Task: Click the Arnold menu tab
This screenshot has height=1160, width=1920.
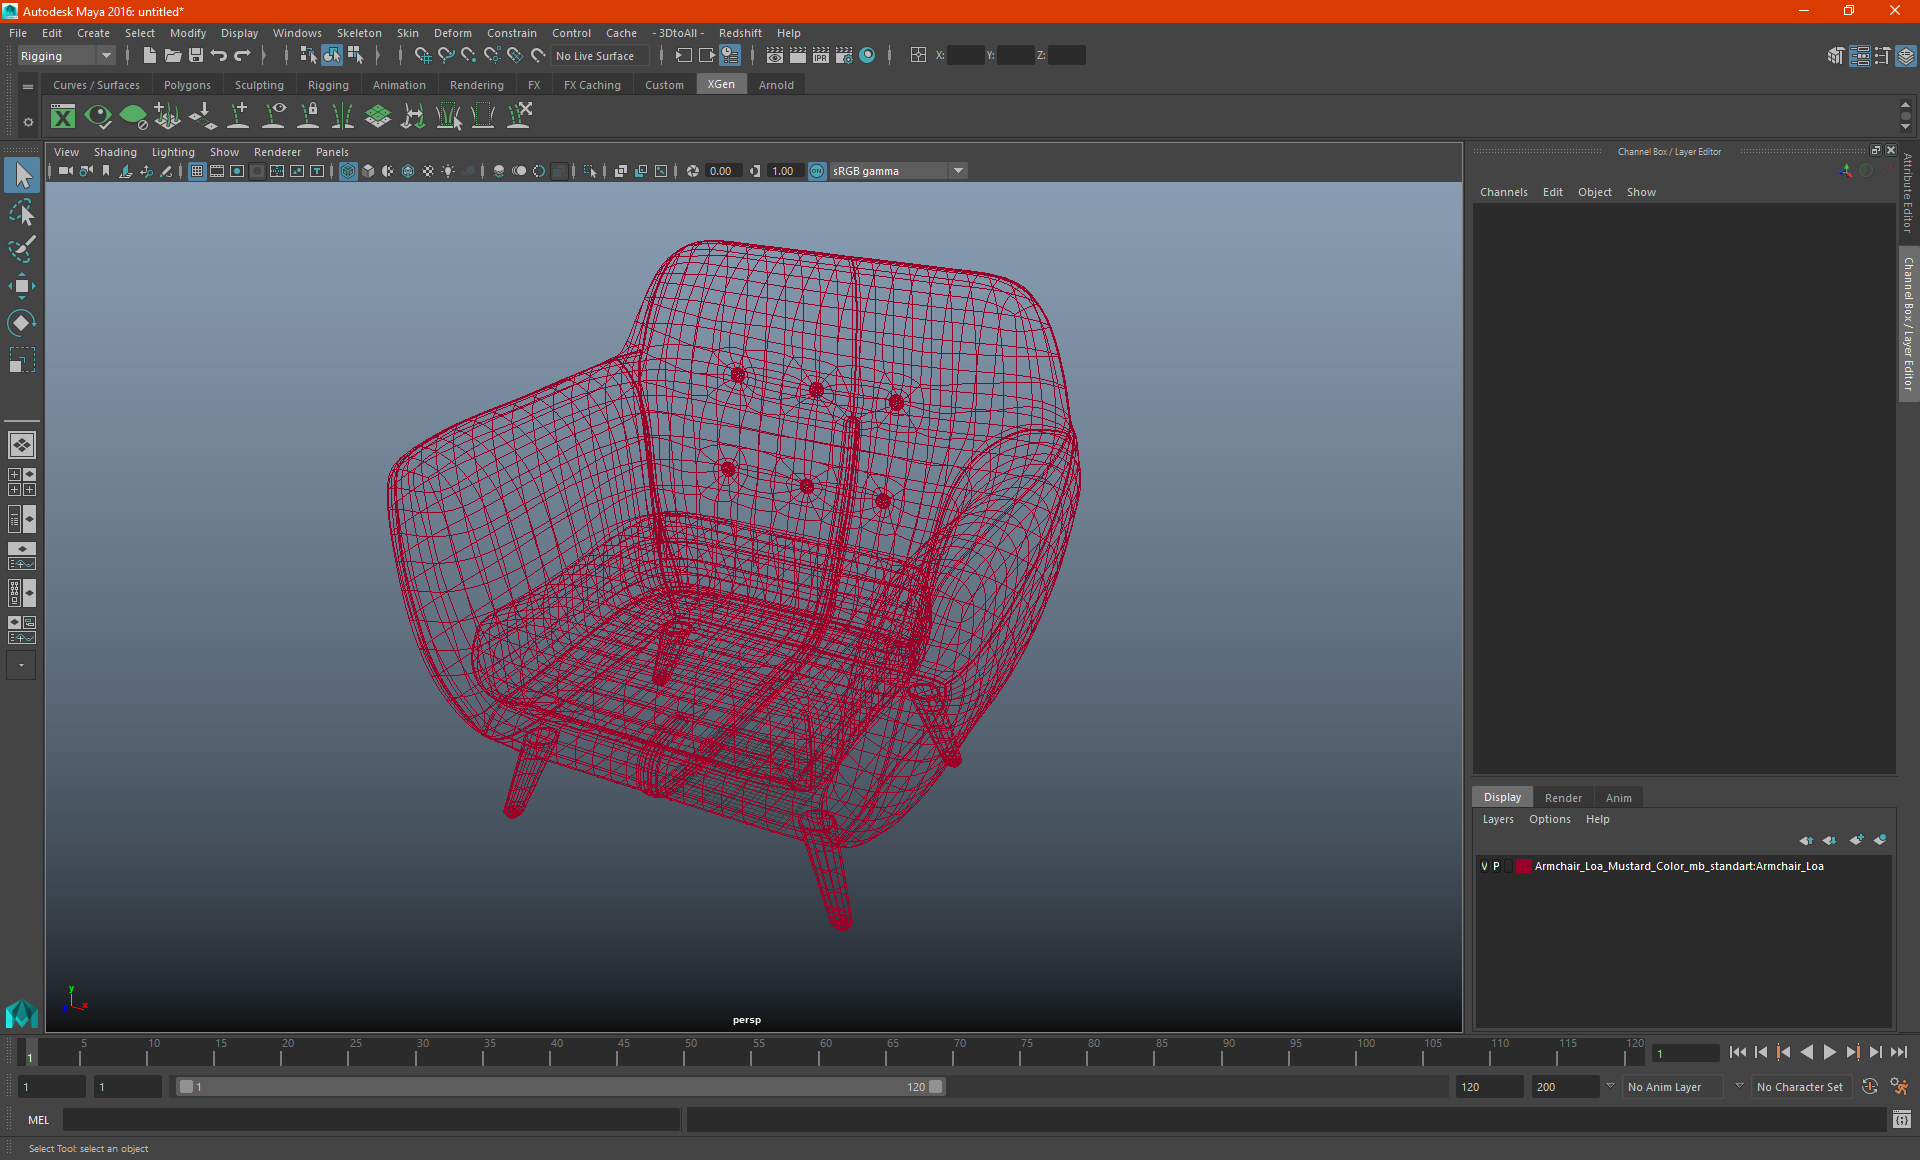Action: (x=778, y=84)
